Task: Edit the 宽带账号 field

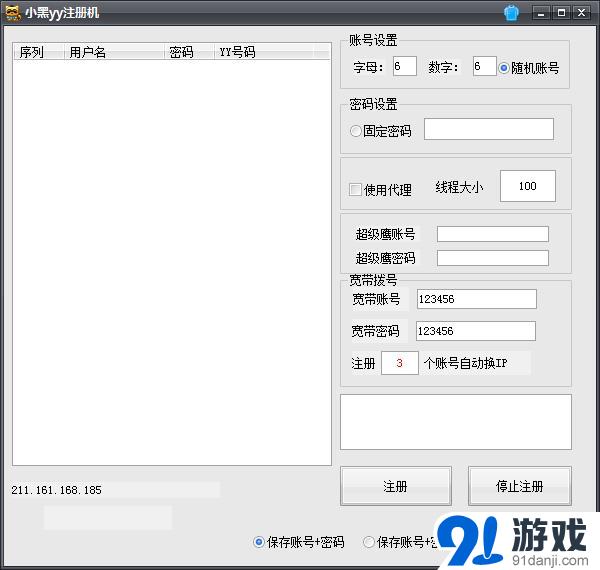Action: (477, 299)
